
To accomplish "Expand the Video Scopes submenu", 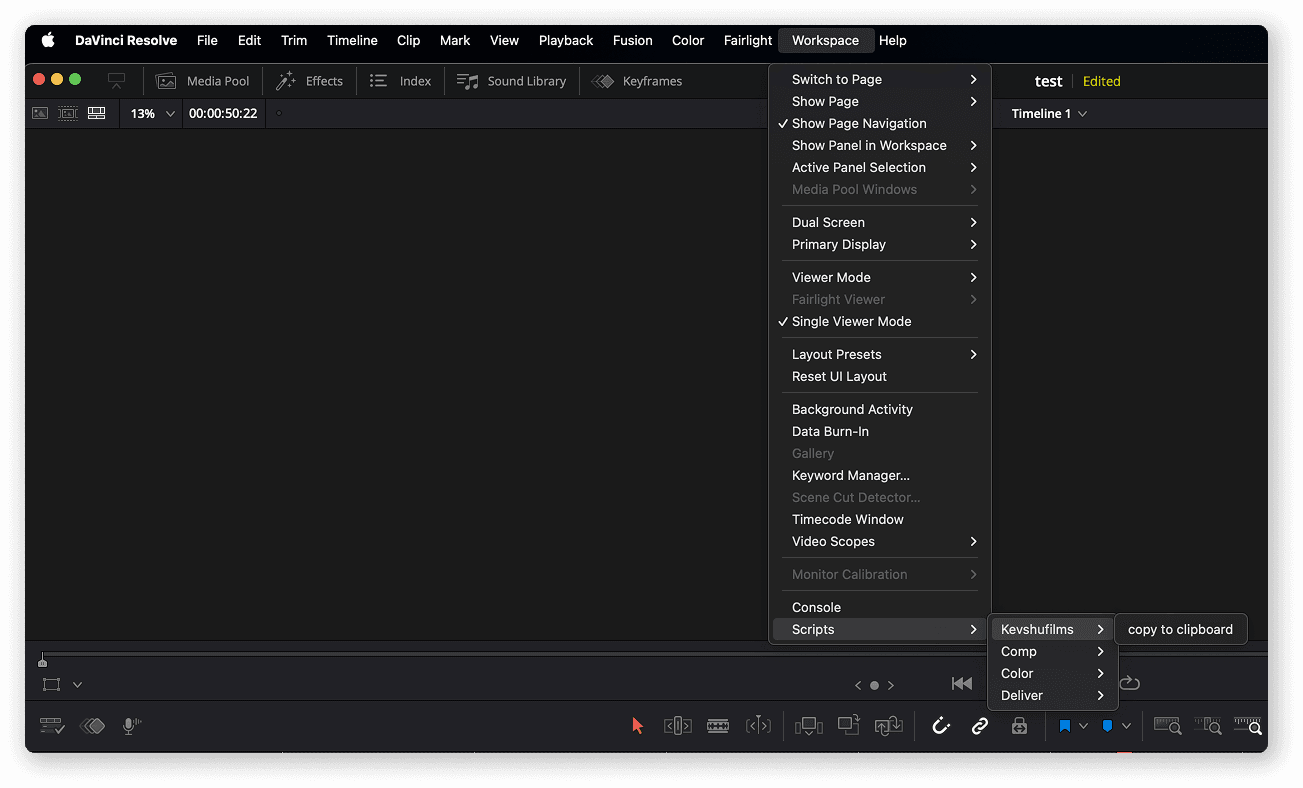I will point(880,541).
